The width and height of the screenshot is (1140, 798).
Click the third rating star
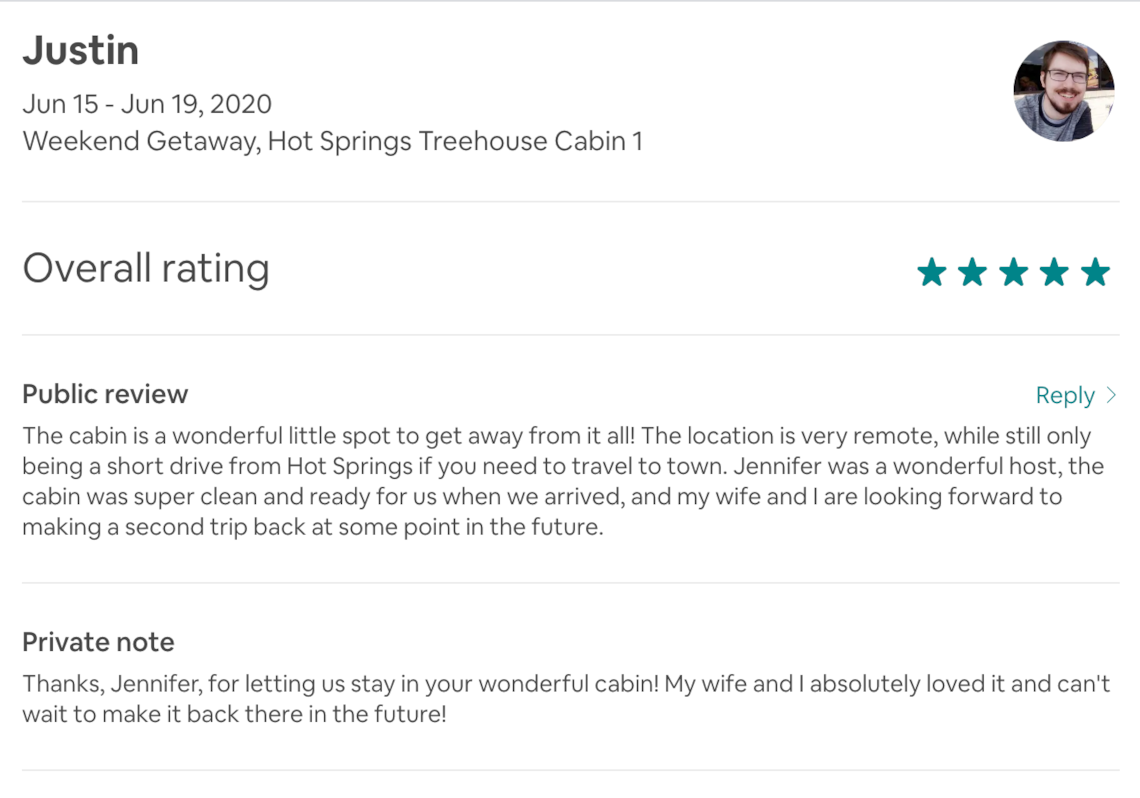click(x=1013, y=273)
